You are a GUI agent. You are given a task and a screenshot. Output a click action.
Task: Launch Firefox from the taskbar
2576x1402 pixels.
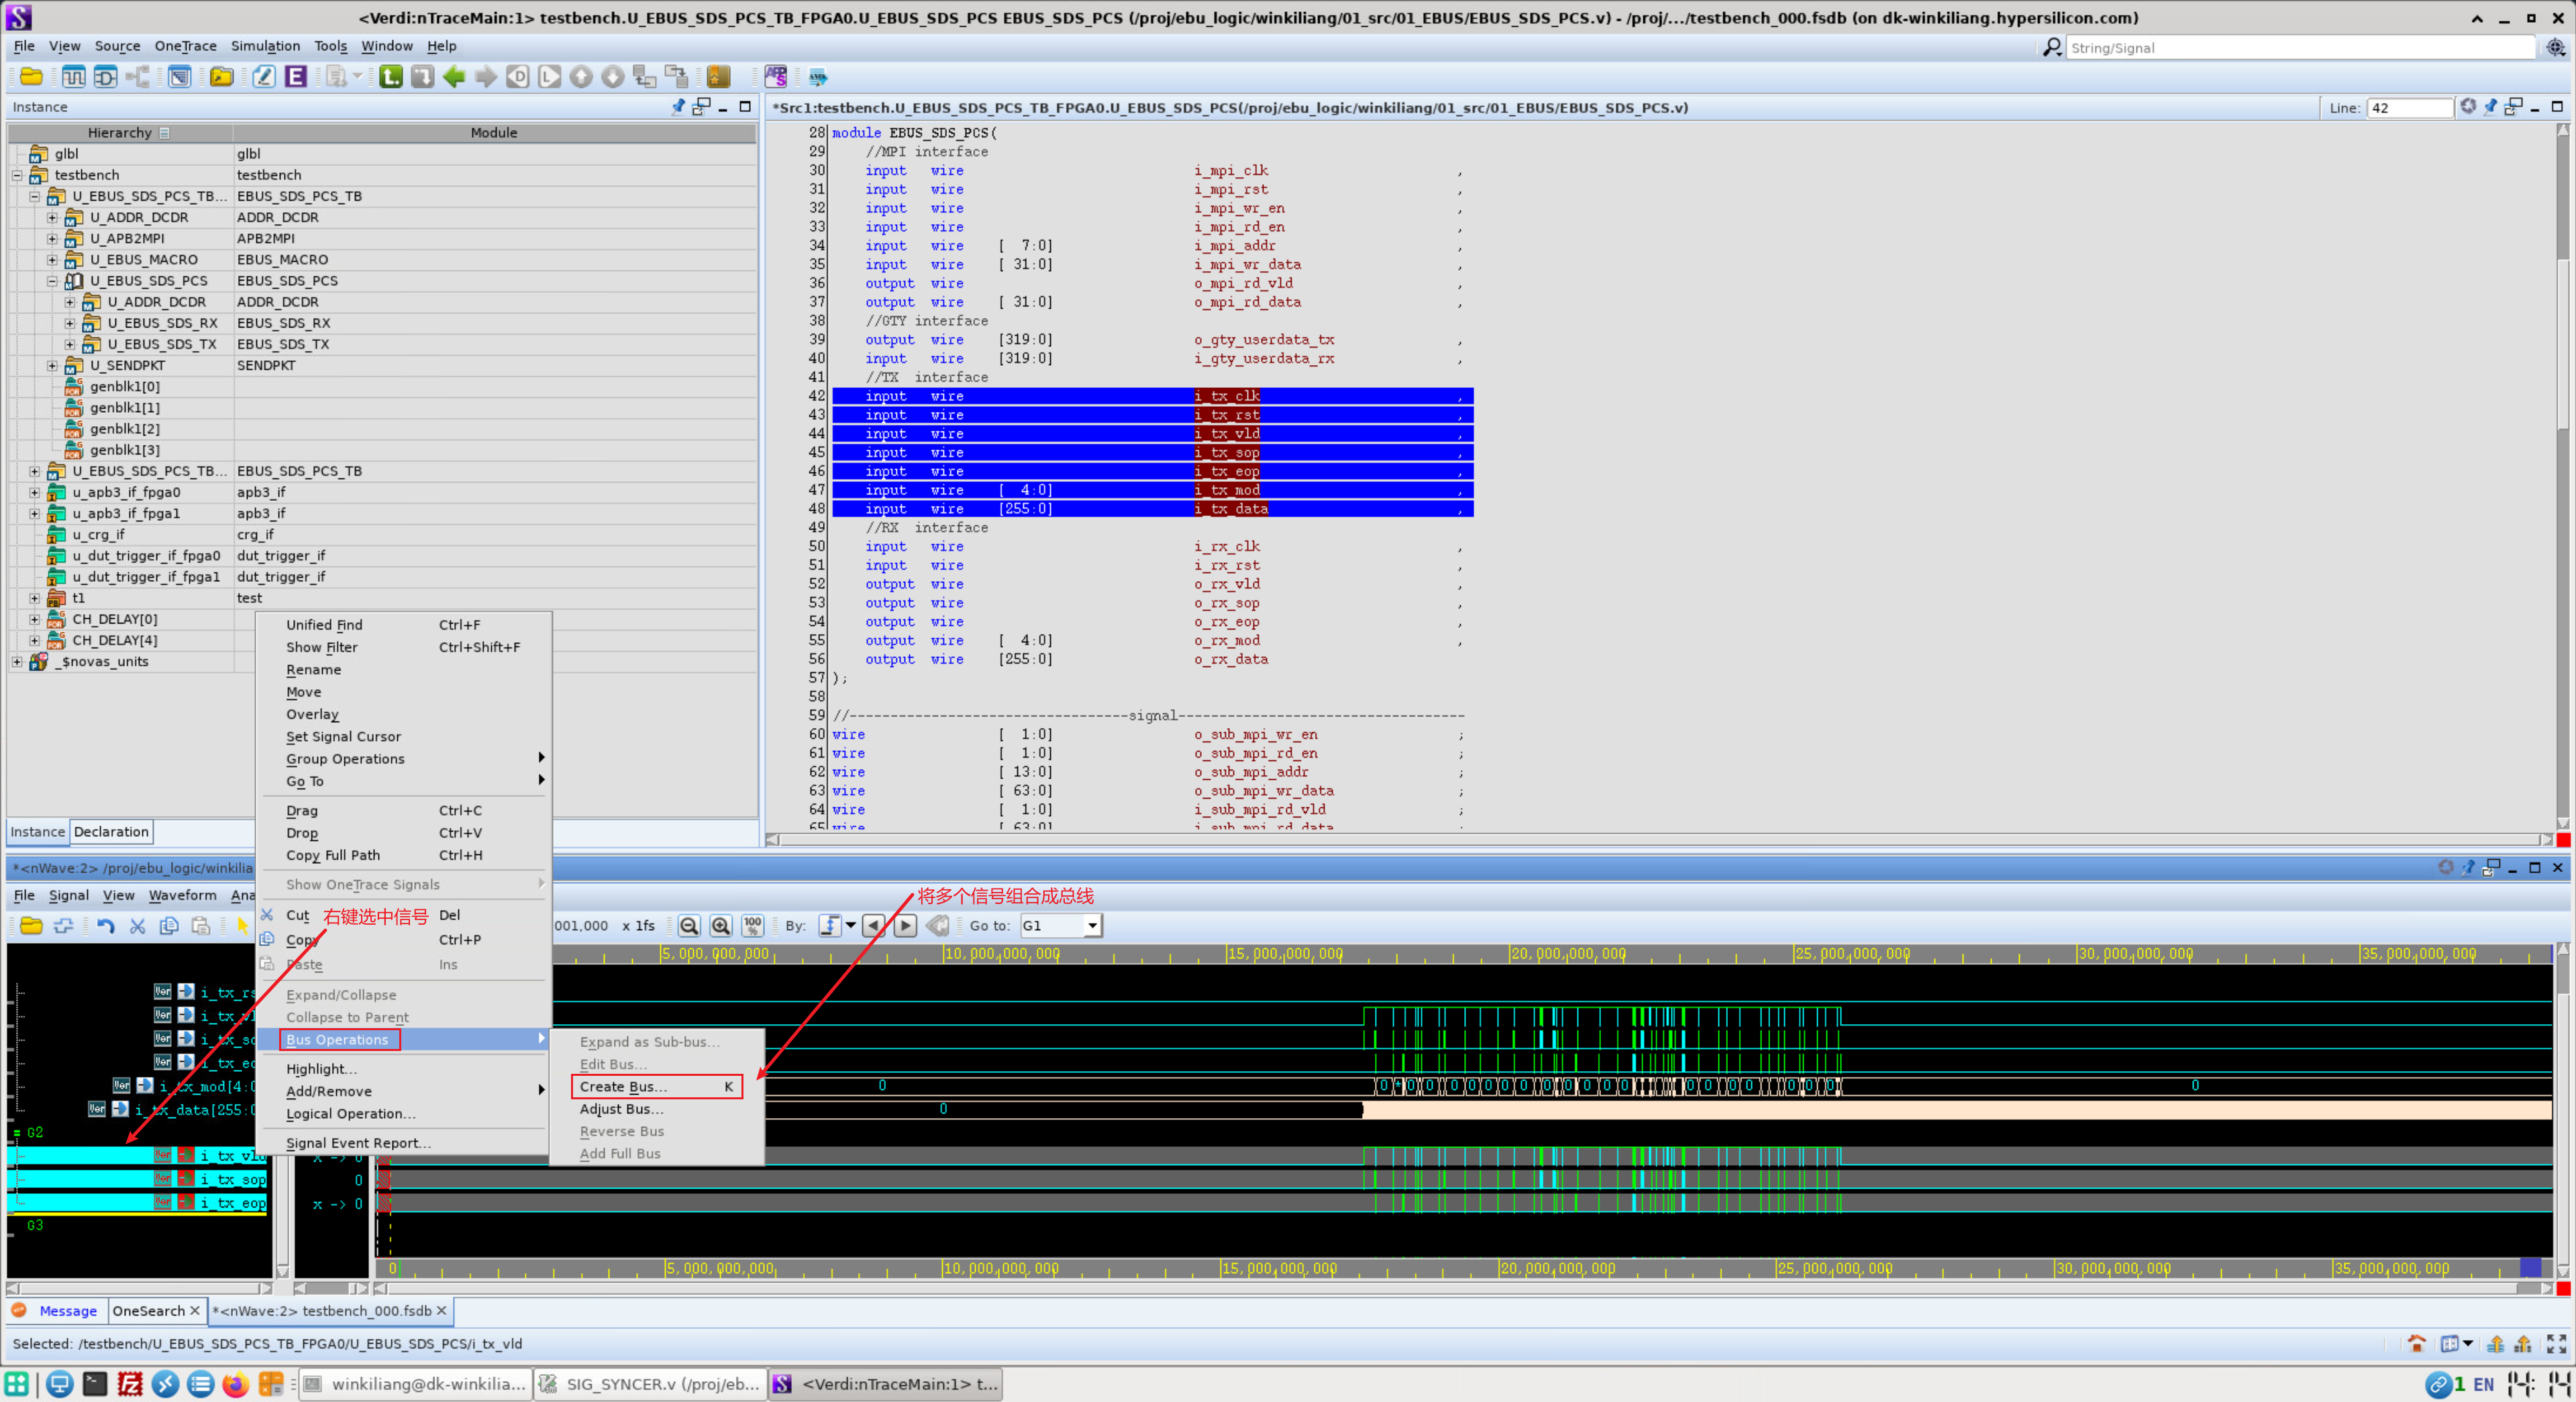235,1384
